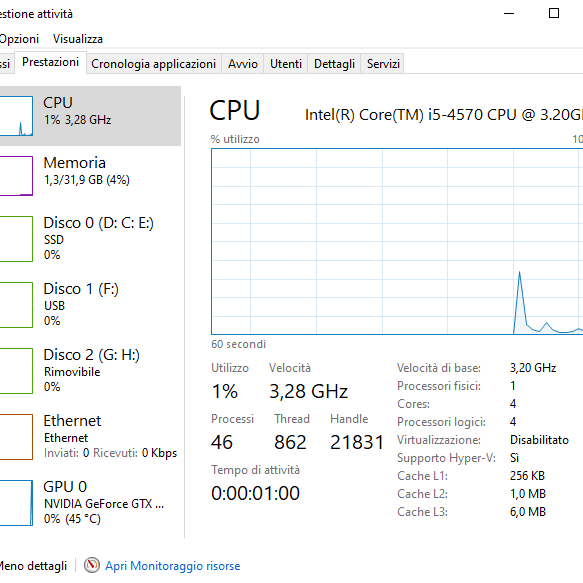The width and height of the screenshot is (583, 583).
Task: Open the Opzioni menu
Action: pos(19,39)
